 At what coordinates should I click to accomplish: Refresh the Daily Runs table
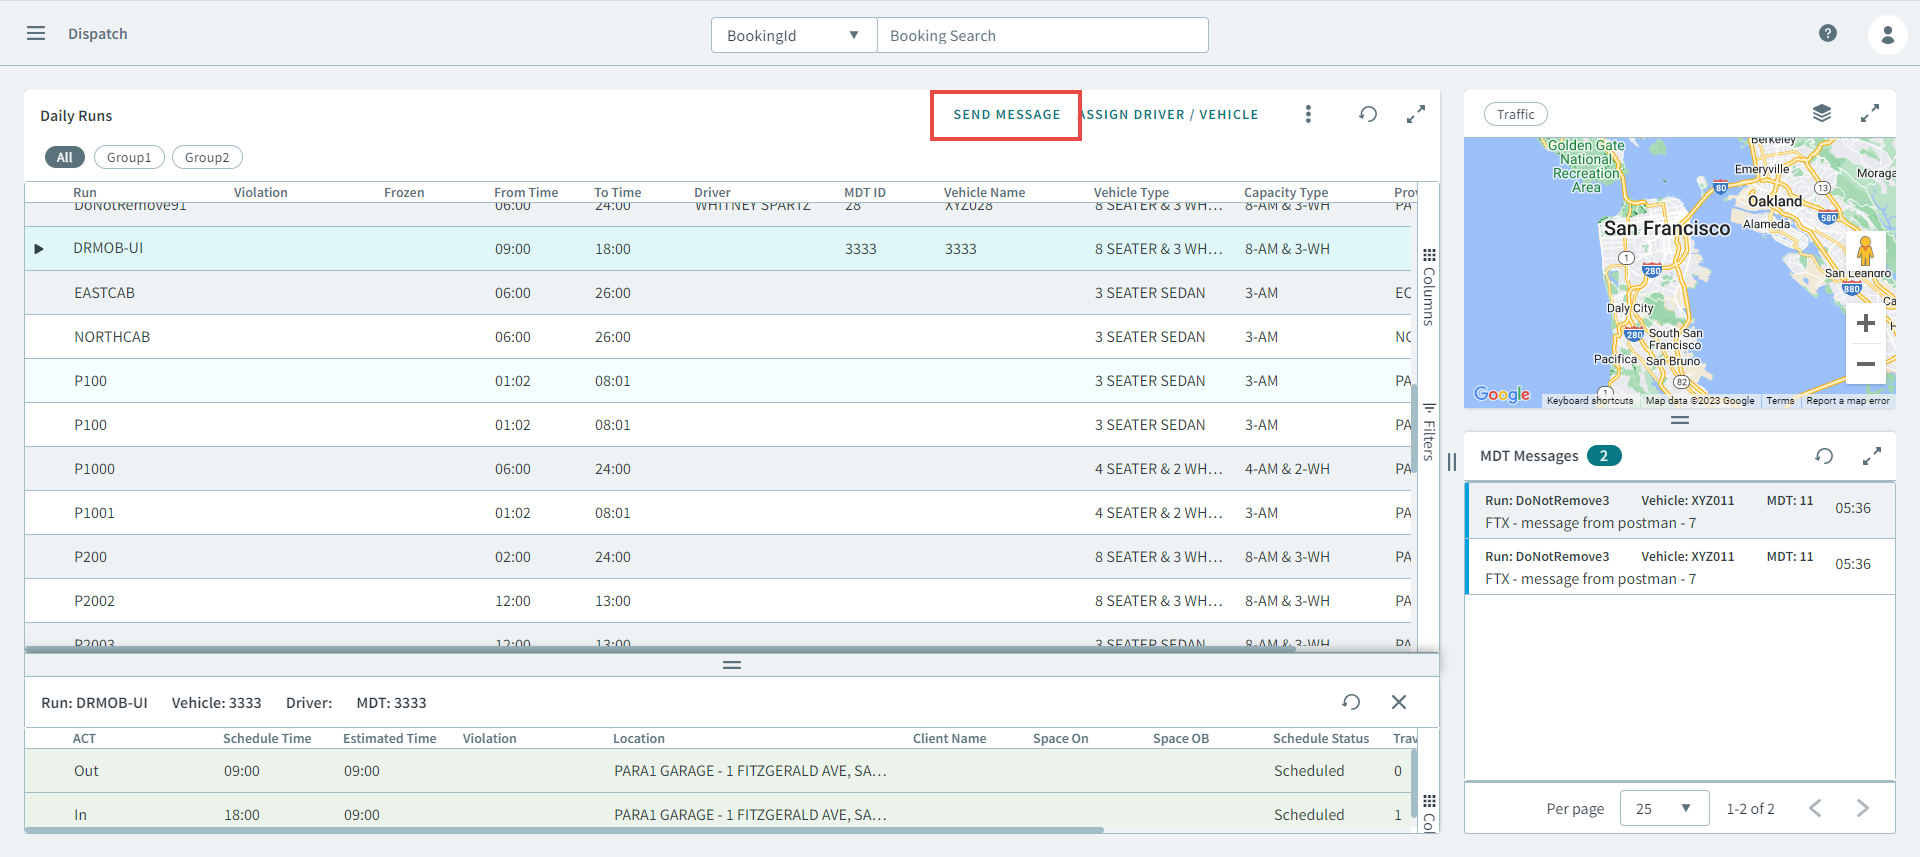click(1368, 115)
